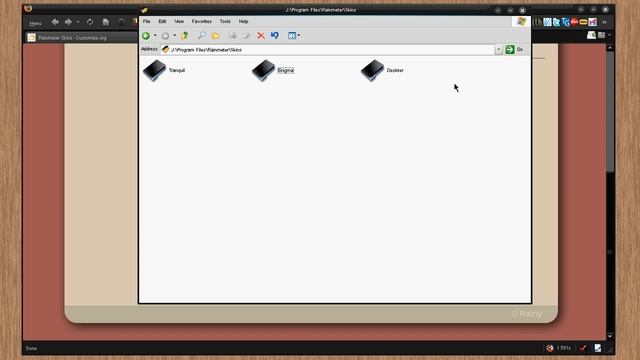The height and width of the screenshot is (360, 640).
Task: Open the View menu
Action: click(179, 21)
